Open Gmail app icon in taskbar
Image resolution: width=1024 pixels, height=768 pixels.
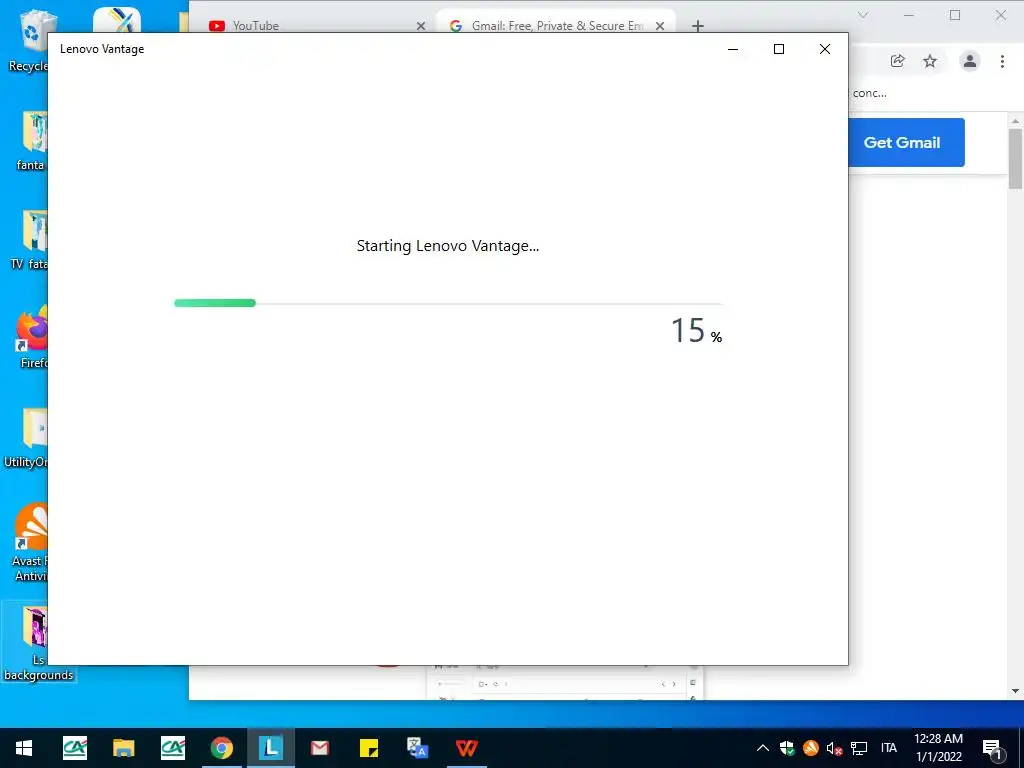coord(319,748)
